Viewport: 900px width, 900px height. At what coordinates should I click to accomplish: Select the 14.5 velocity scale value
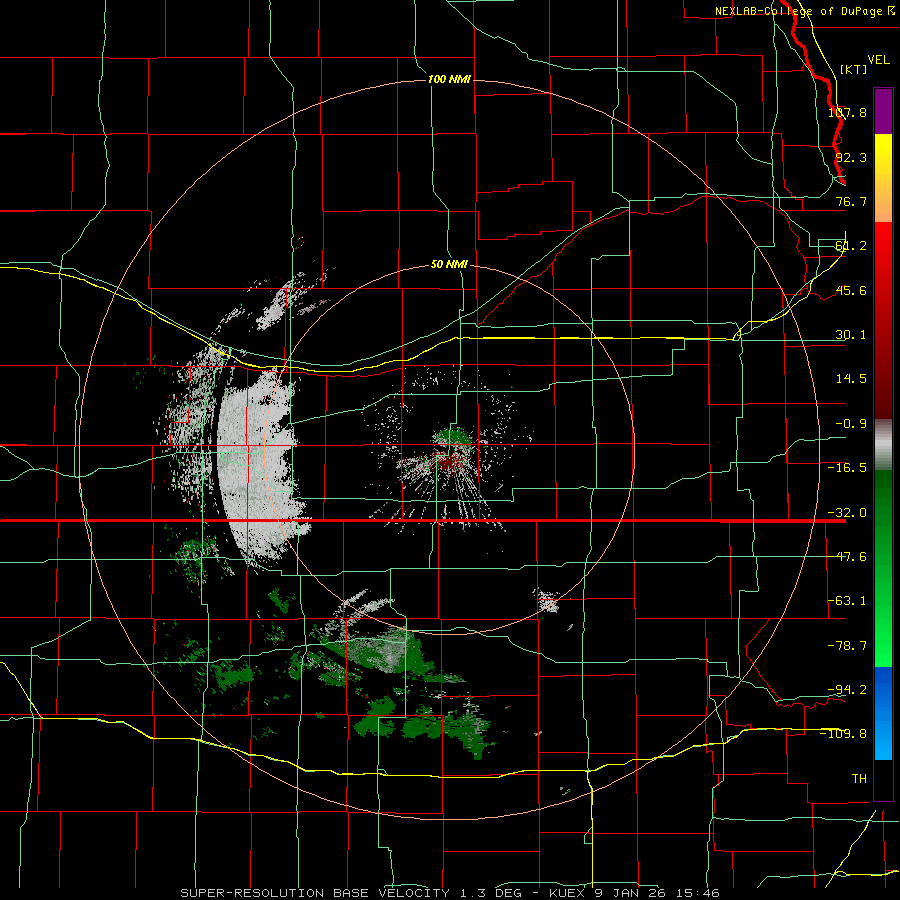click(x=851, y=379)
